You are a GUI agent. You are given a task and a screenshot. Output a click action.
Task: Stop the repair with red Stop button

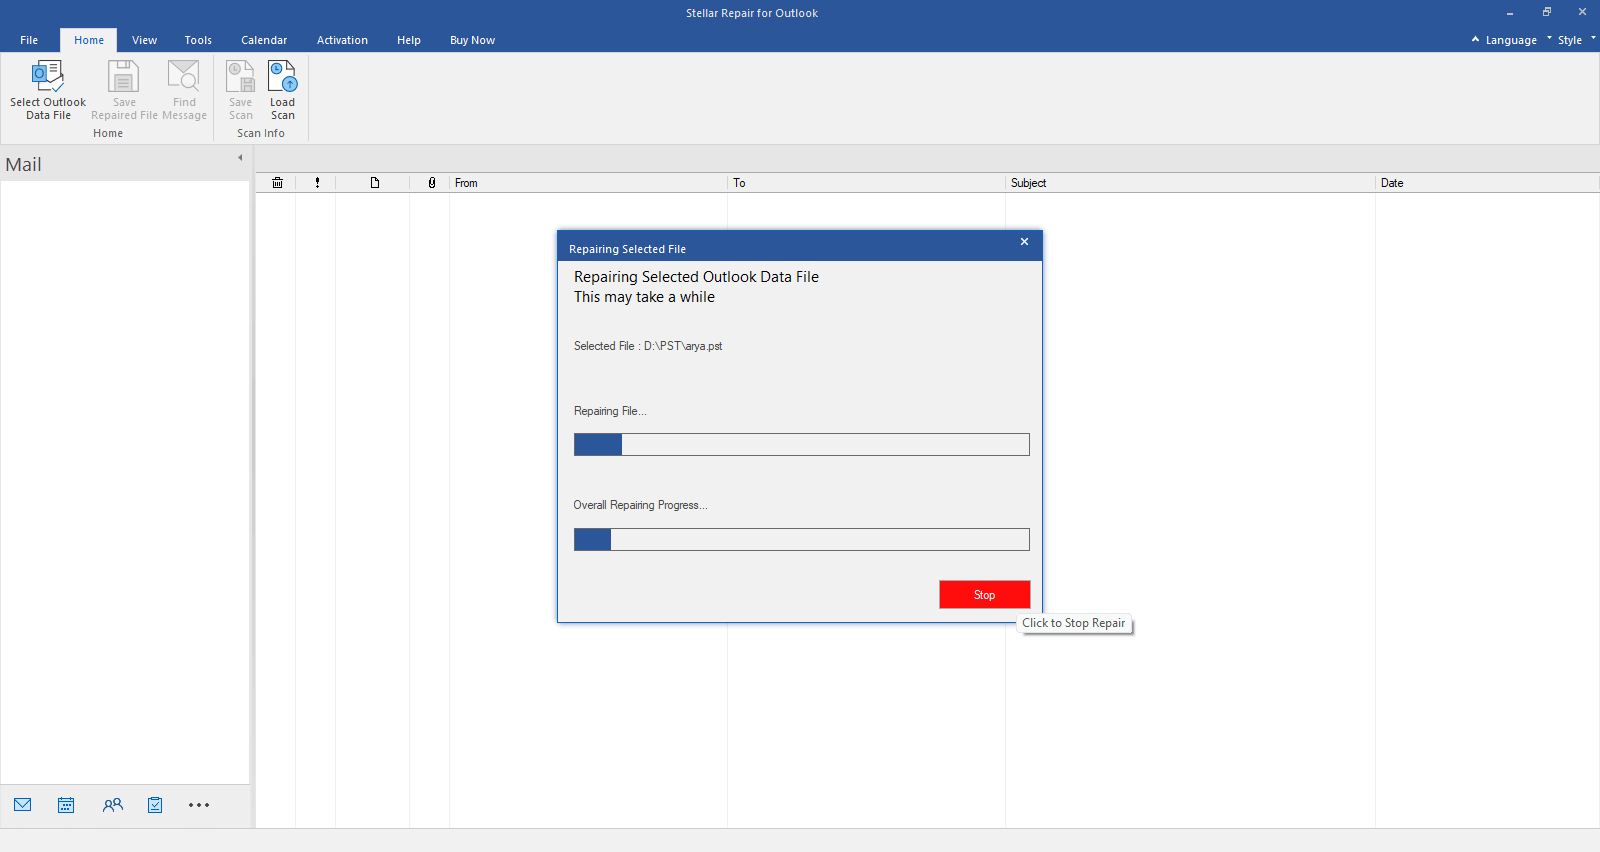(985, 595)
